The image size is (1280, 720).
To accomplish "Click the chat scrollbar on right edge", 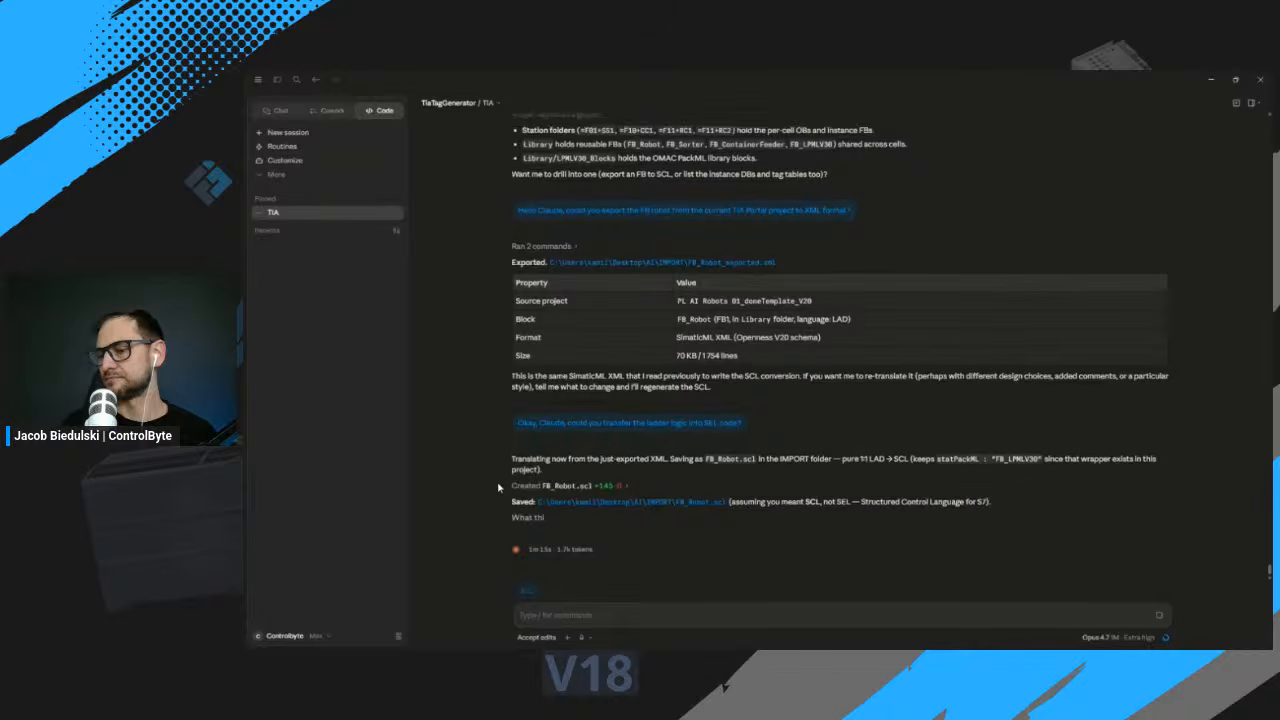I will [1270, 571].
